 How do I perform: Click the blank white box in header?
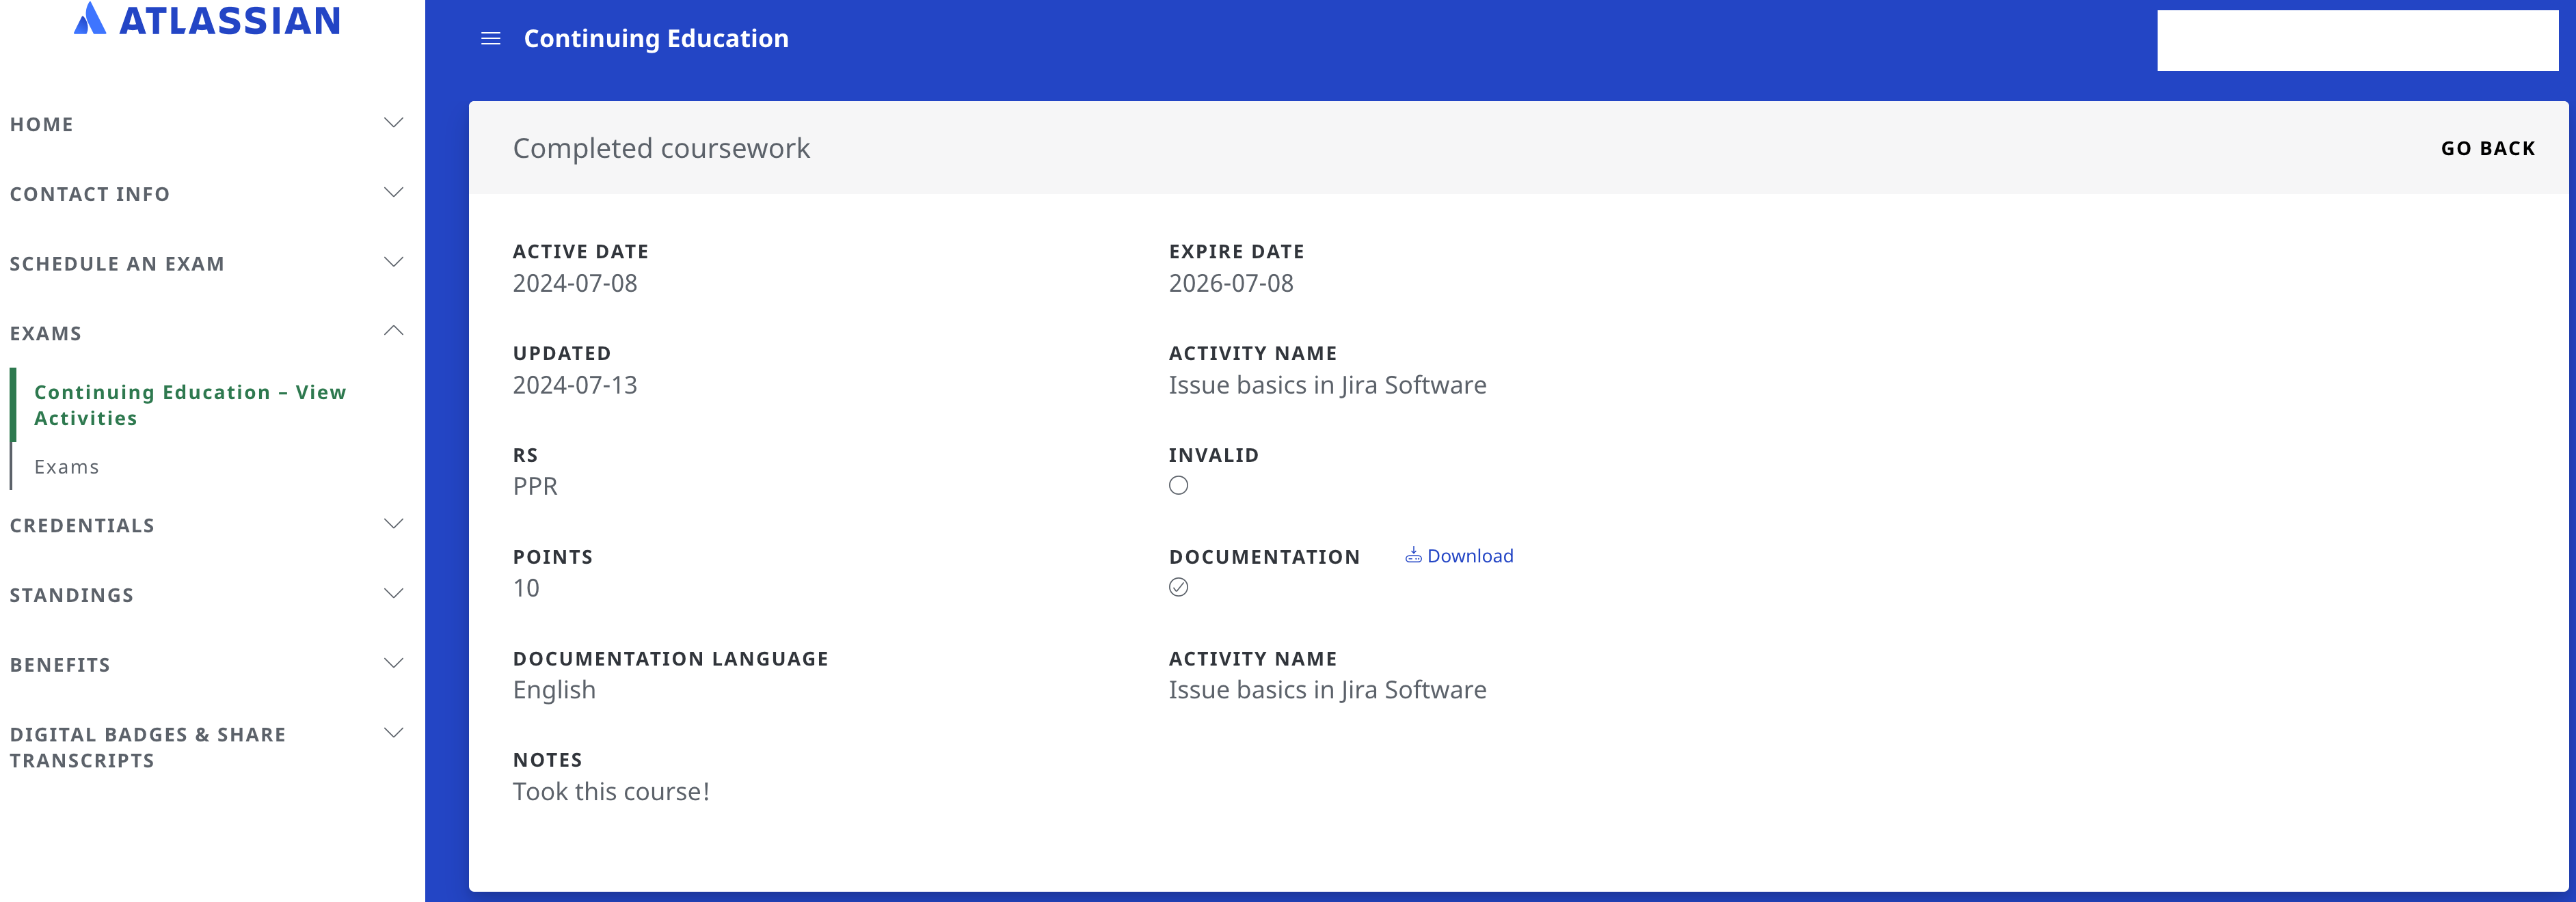(x=2357, y=40)
